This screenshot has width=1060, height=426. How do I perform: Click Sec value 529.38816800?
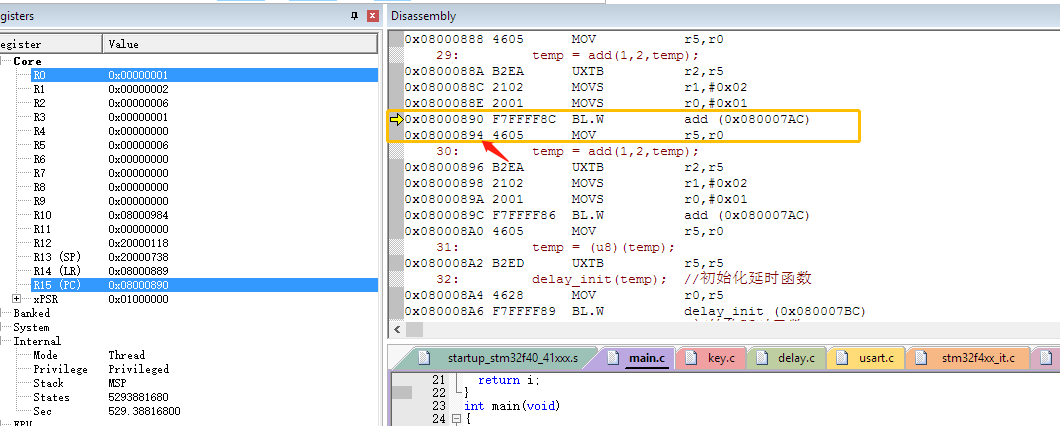click(x=145, y=411)
